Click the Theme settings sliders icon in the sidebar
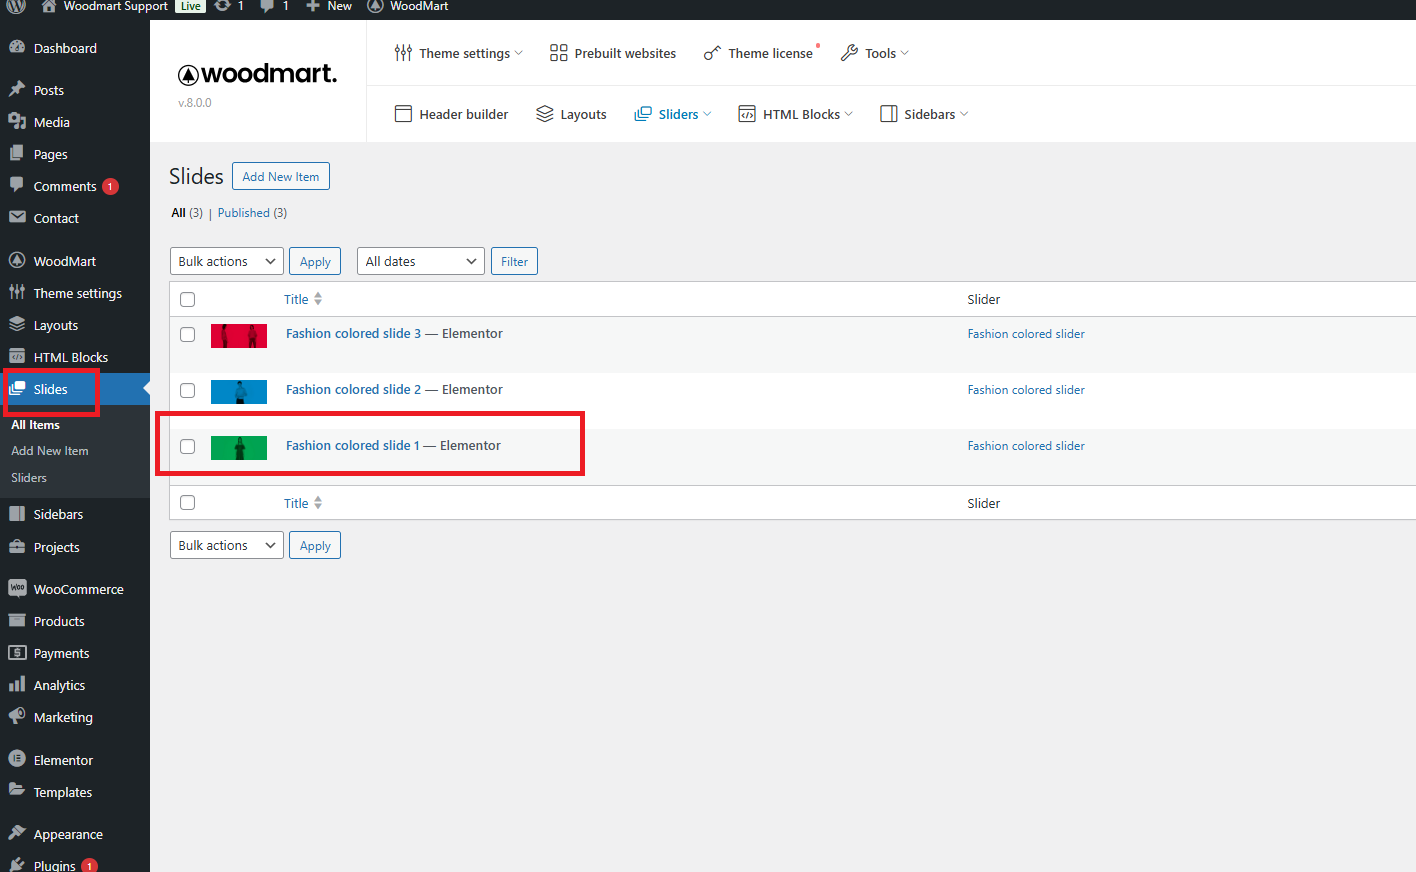This screenshot has width=1416, height=872. (17, 292)
